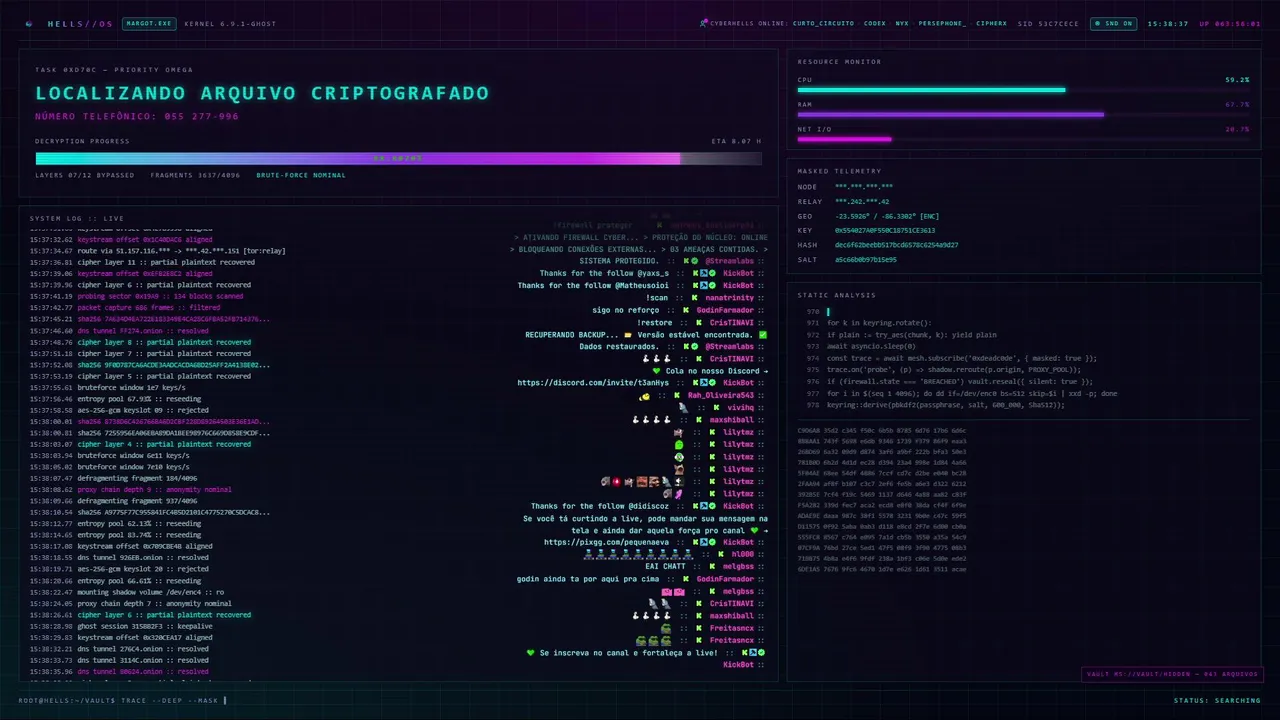The image size is (1280, 720).
Task: Click pointing emote in Rah_Oliveira543's message
Action: (x=645, y=395)
